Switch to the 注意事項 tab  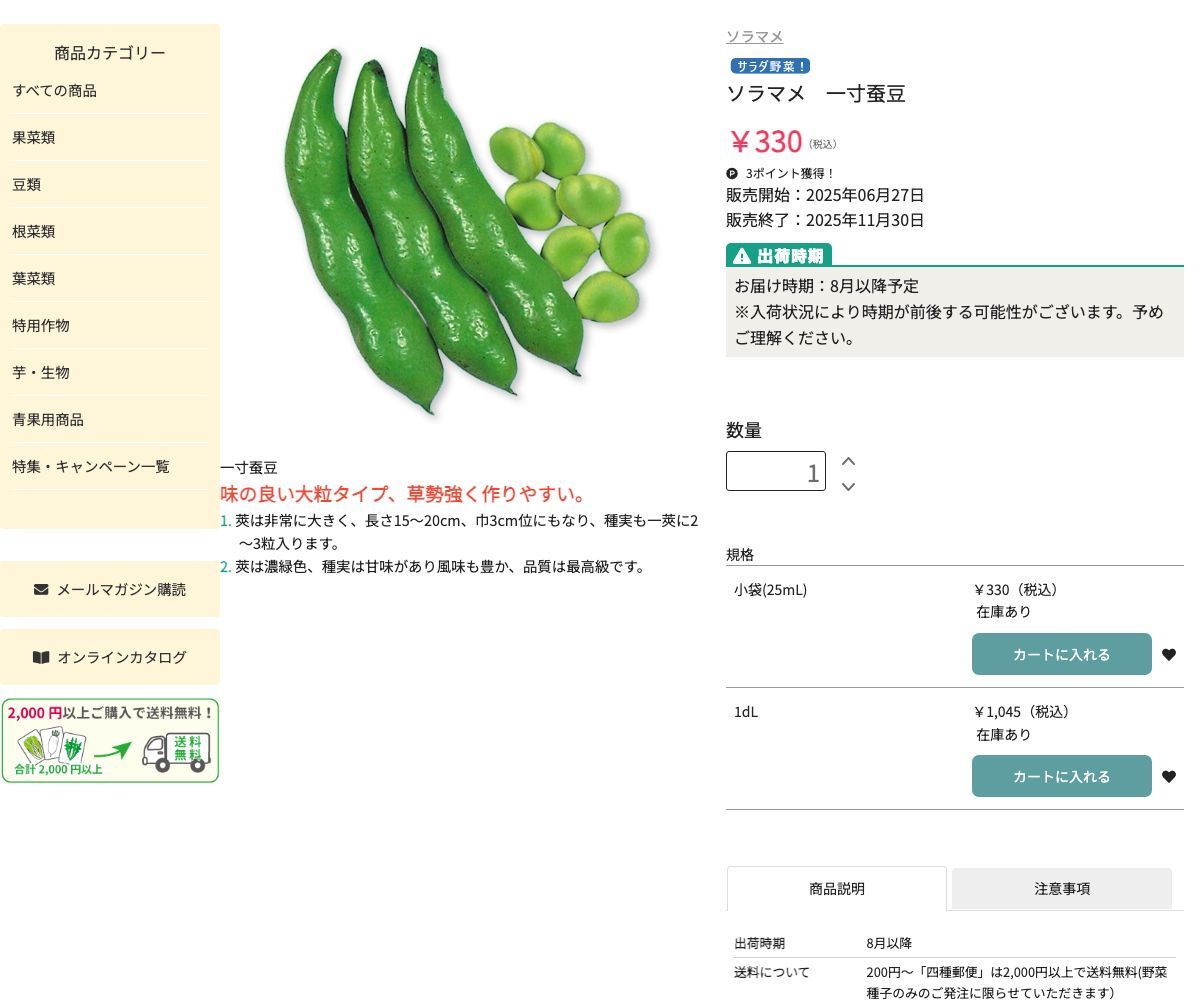click(x=1061, y=888)
